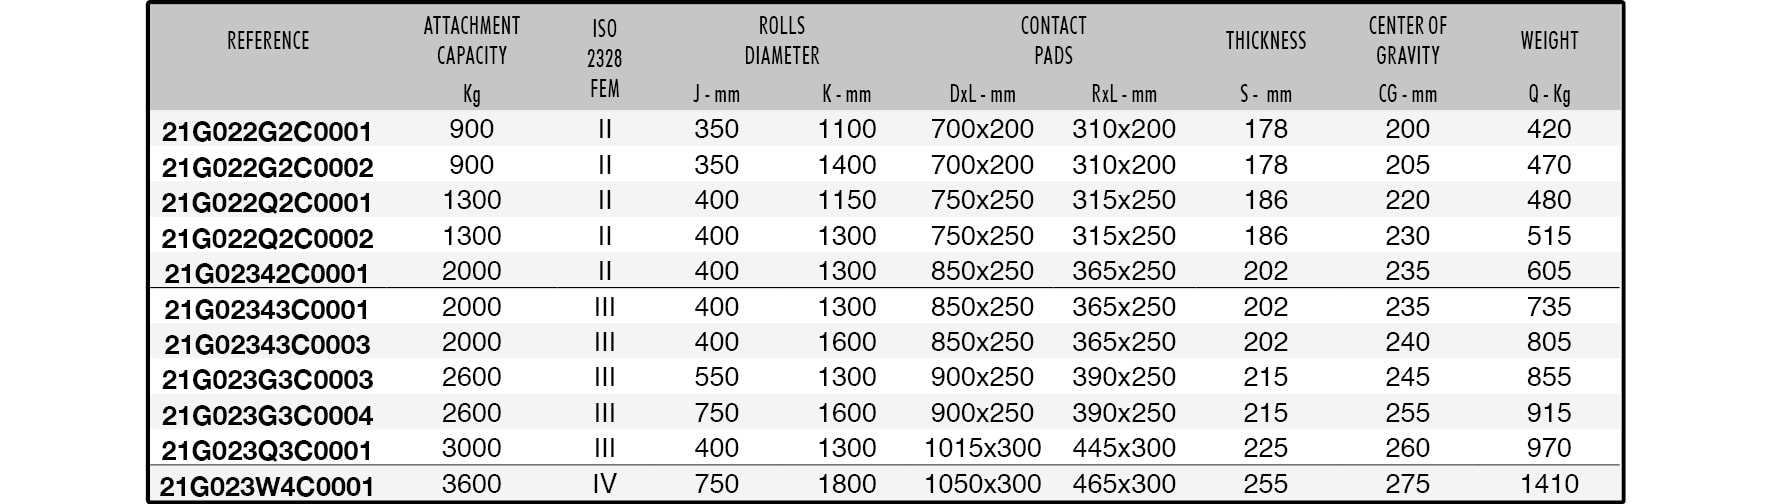Click the ATTACHMENT CAPACITY header

pos(472,41)
